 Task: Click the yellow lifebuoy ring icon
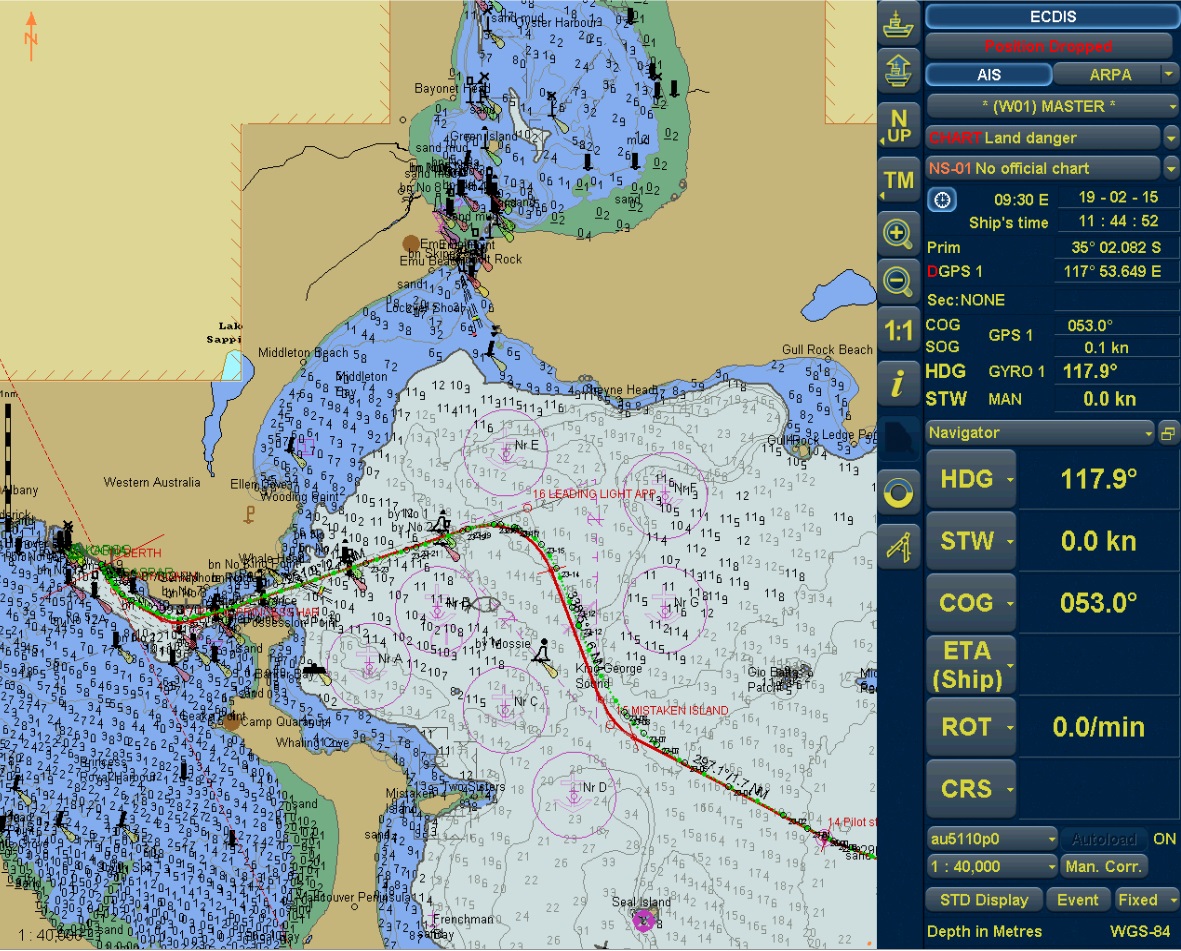click(898, 492)
